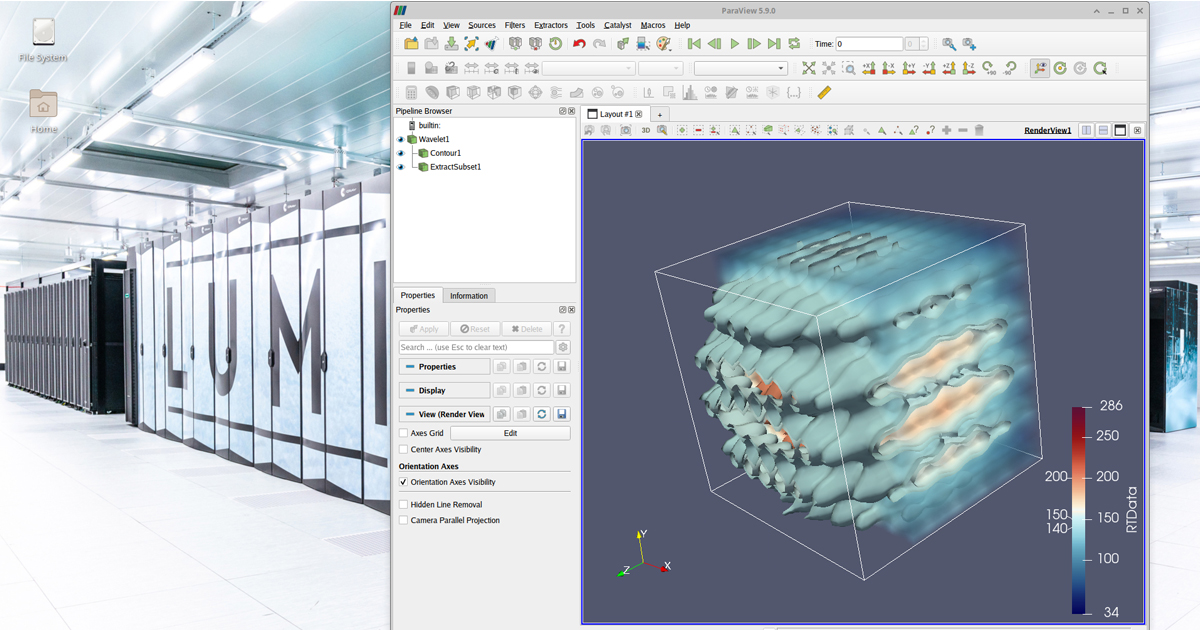Enable the Axes Grid checkbox

(x=404, y=433)
